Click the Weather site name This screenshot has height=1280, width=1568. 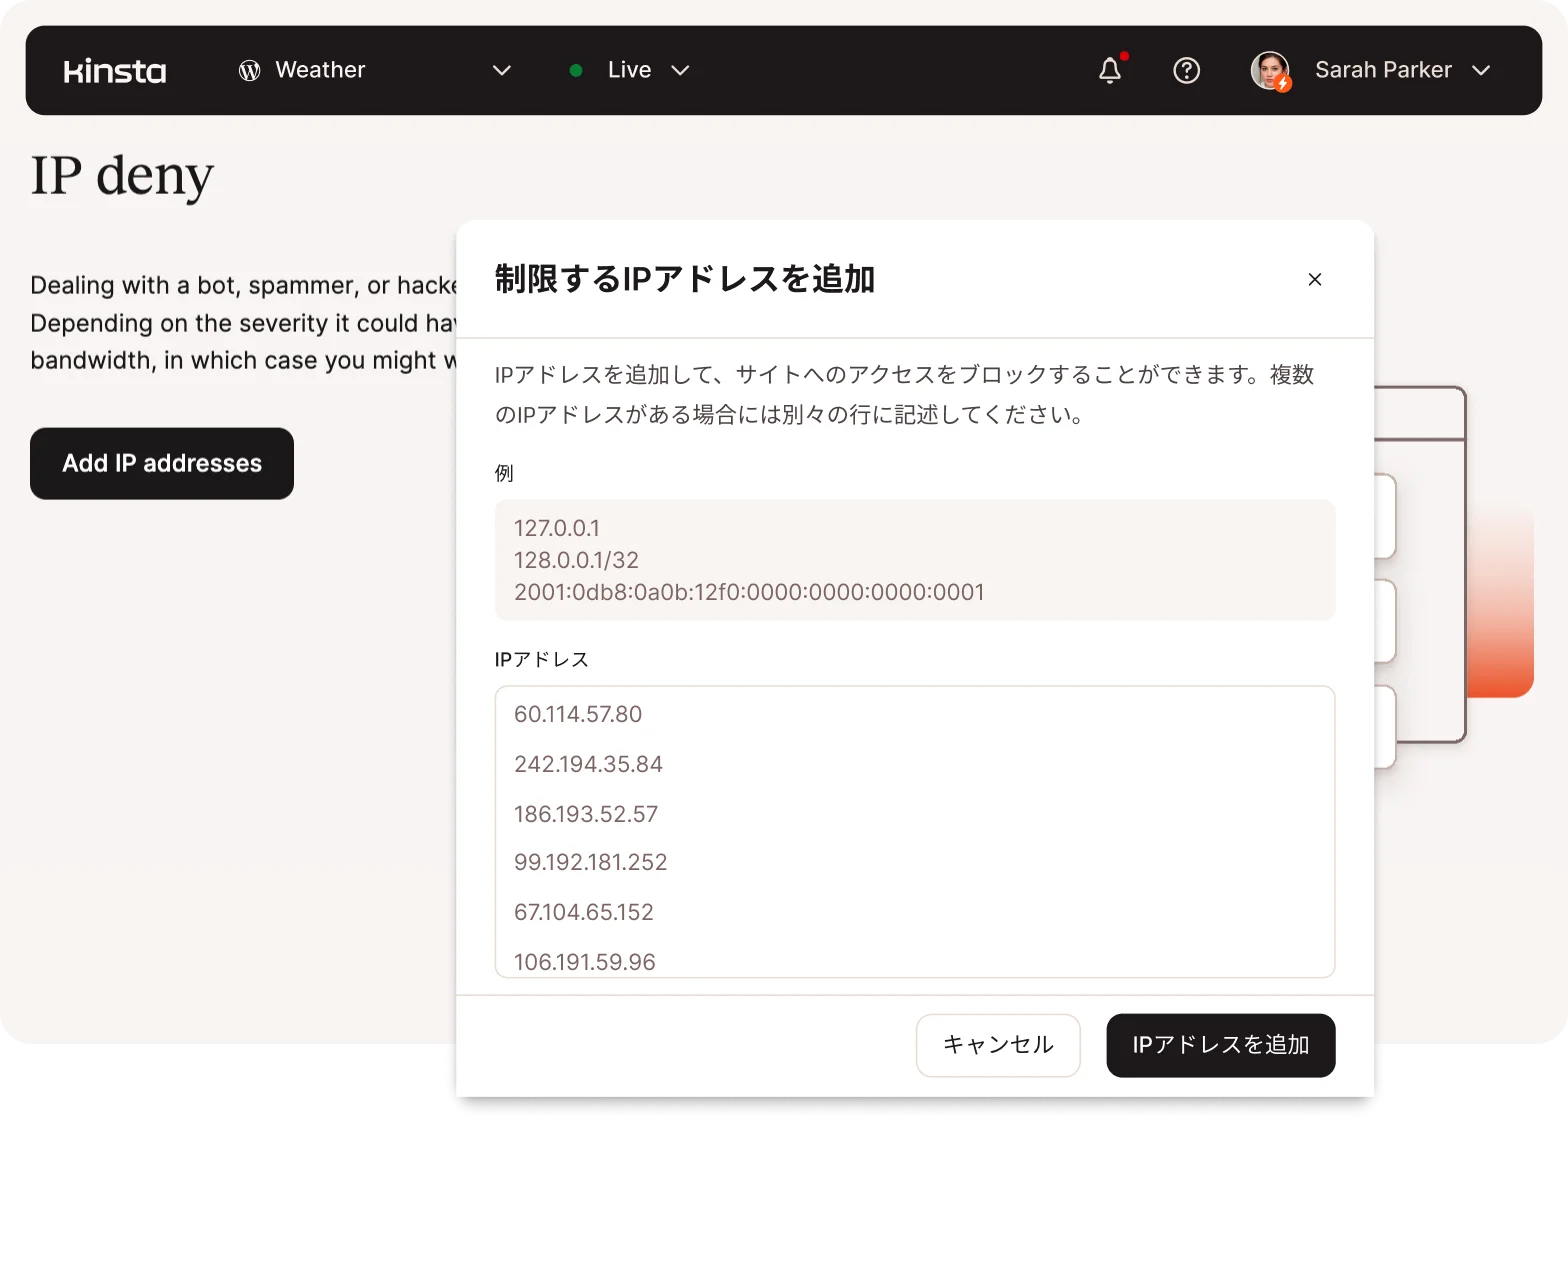click(x=320, y=71)
